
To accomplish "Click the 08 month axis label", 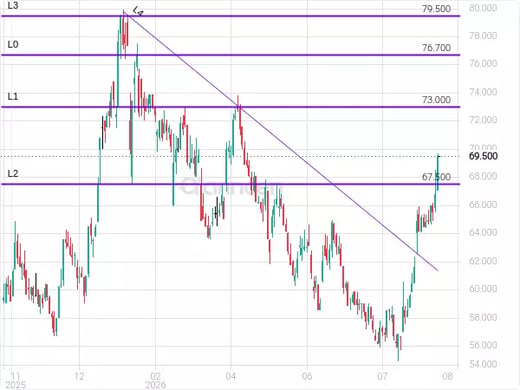I will [448, 376].
